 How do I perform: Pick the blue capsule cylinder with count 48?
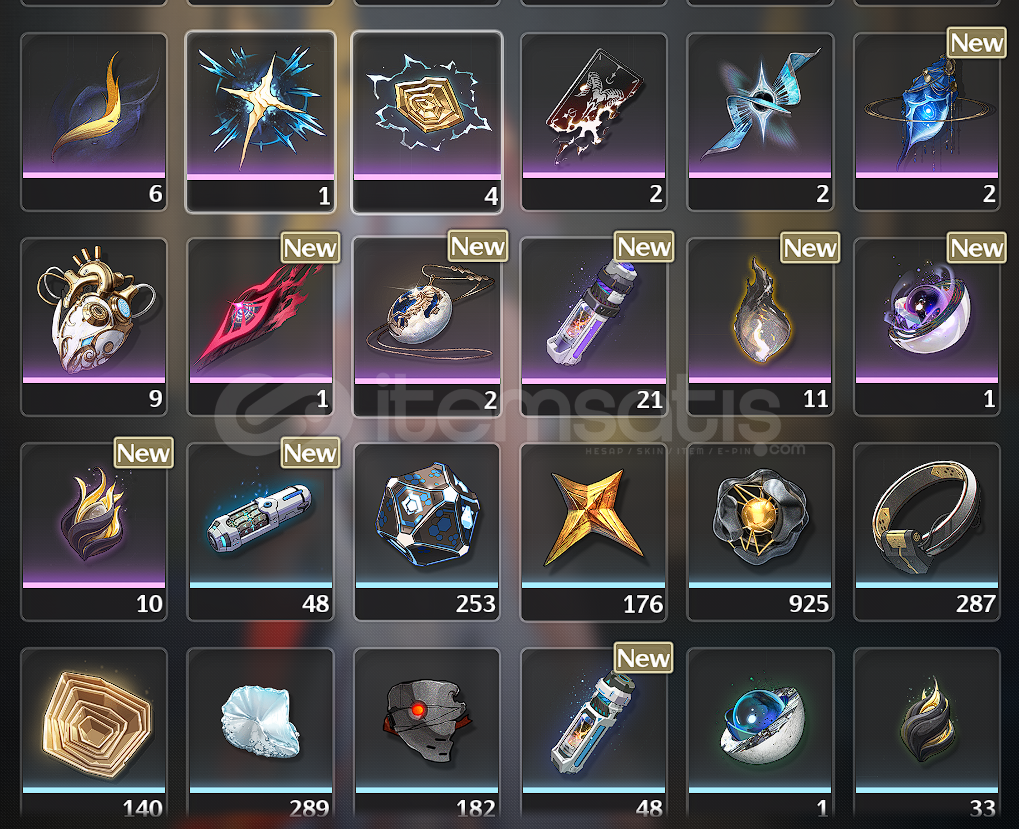coord(261,532)
